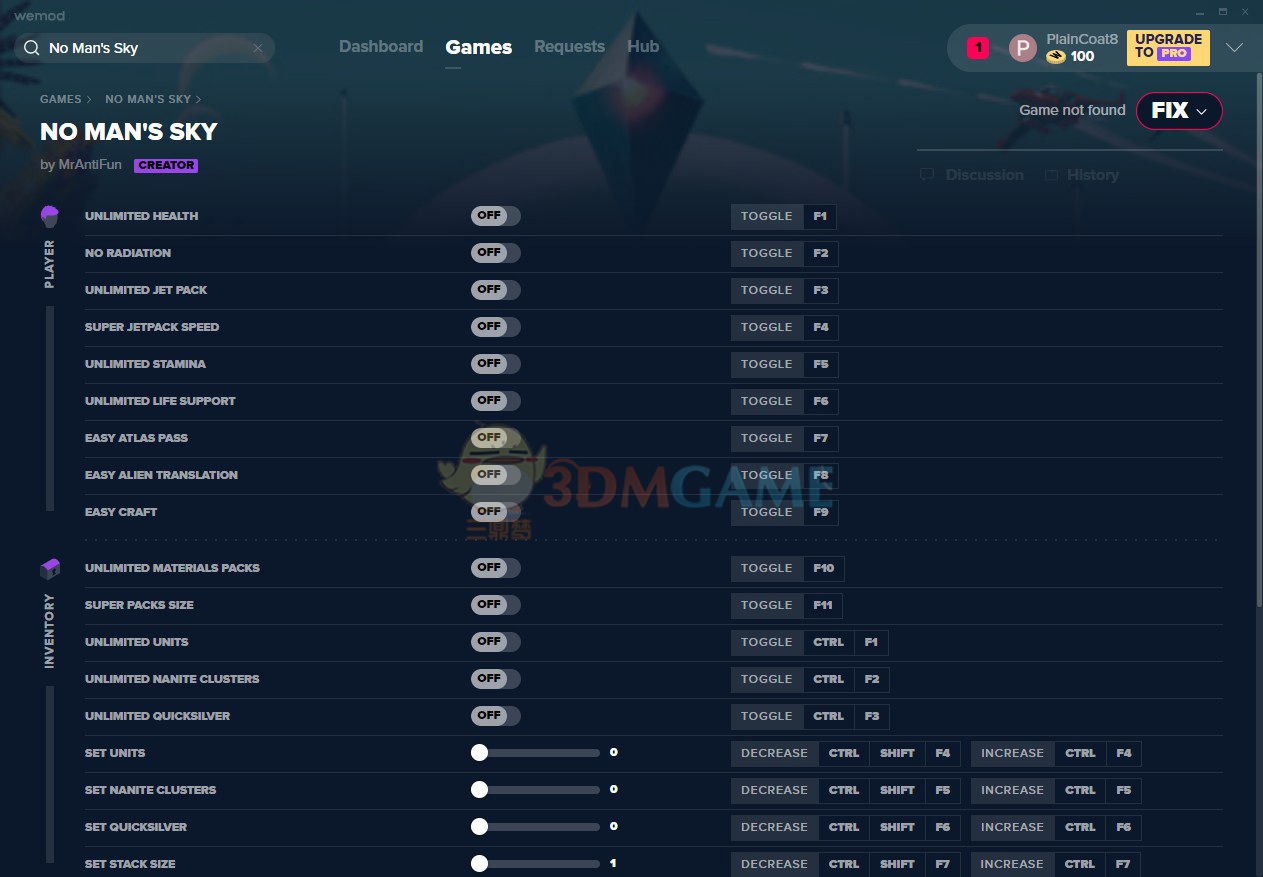
Task: Click the search magnifier icon
Action: tap(32, 48)
